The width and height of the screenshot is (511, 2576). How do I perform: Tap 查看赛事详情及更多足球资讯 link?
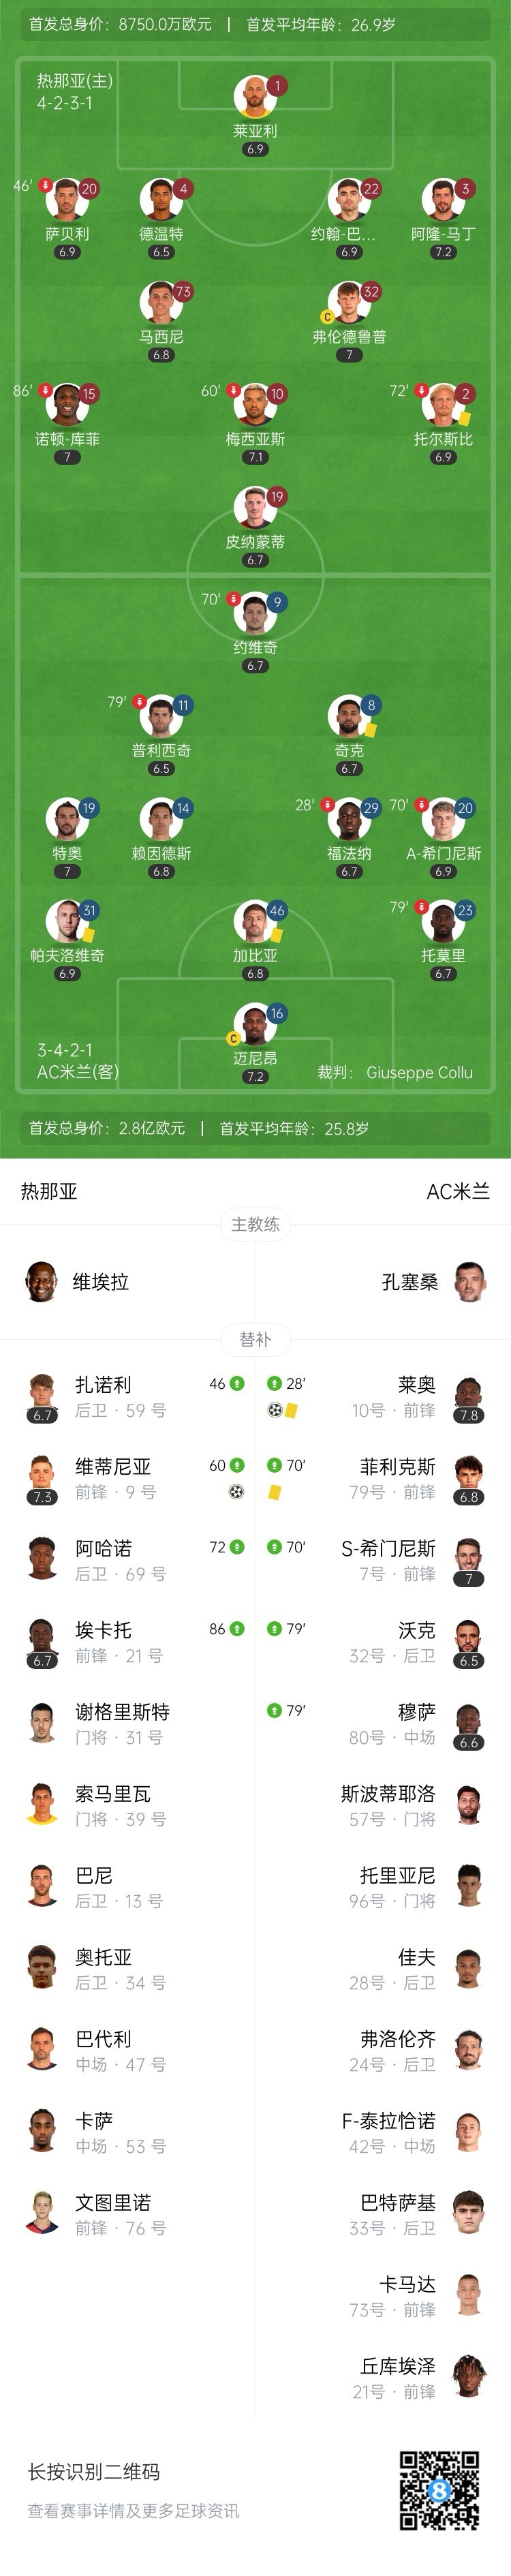[x=133, y=2510]
